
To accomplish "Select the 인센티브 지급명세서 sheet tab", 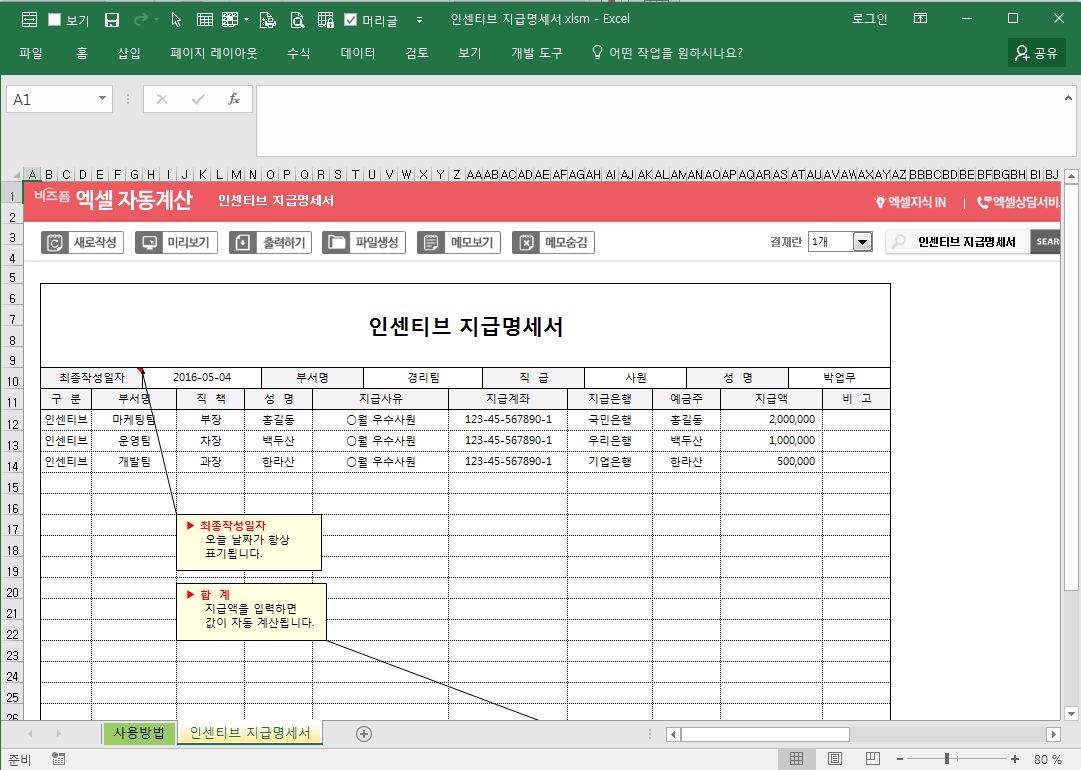I will [250, 733].
